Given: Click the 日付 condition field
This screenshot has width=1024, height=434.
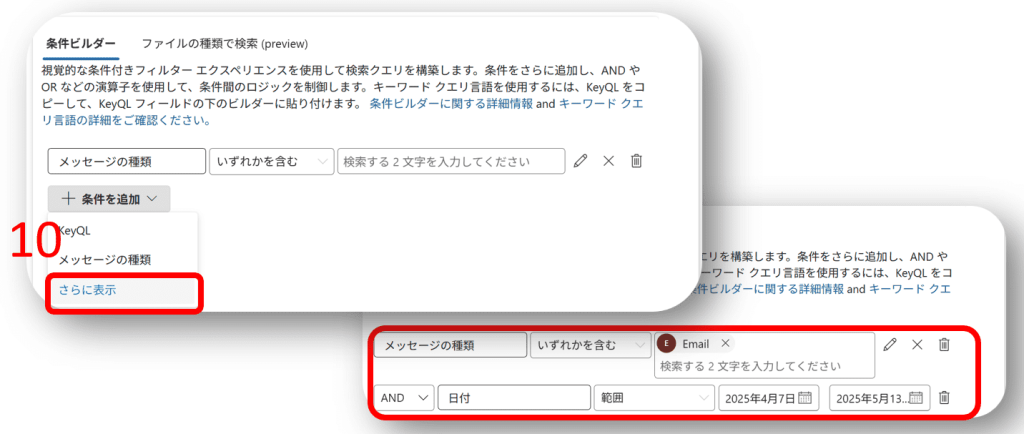Looking at the screenshot, I should coord(513,397).
